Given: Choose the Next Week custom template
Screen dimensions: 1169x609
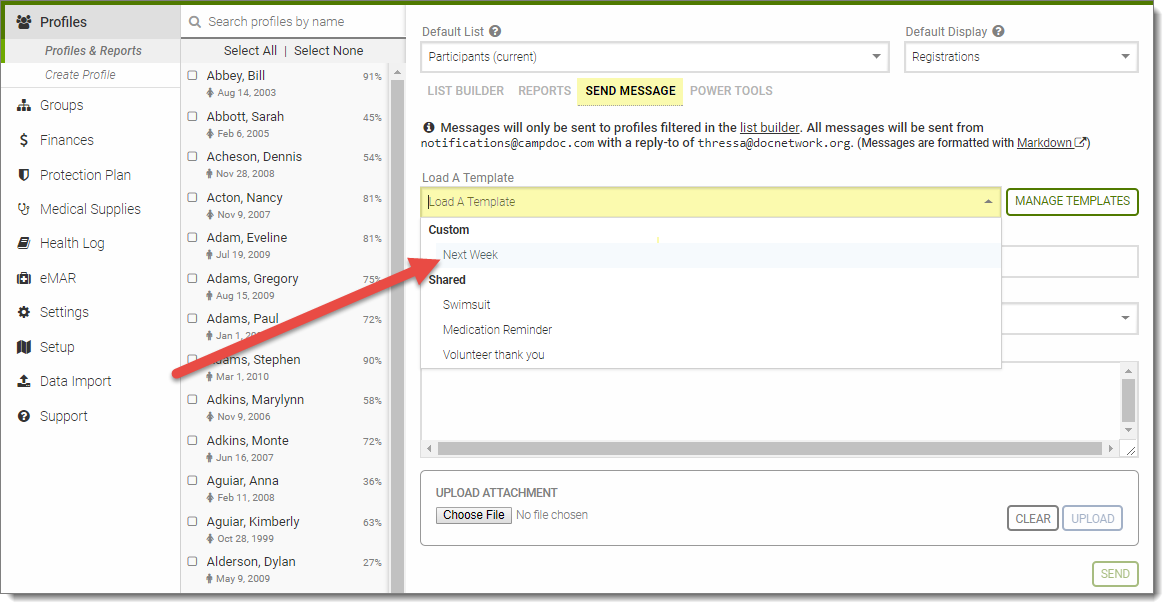Looking at the screenshot, I should click(x=471, y=255).
